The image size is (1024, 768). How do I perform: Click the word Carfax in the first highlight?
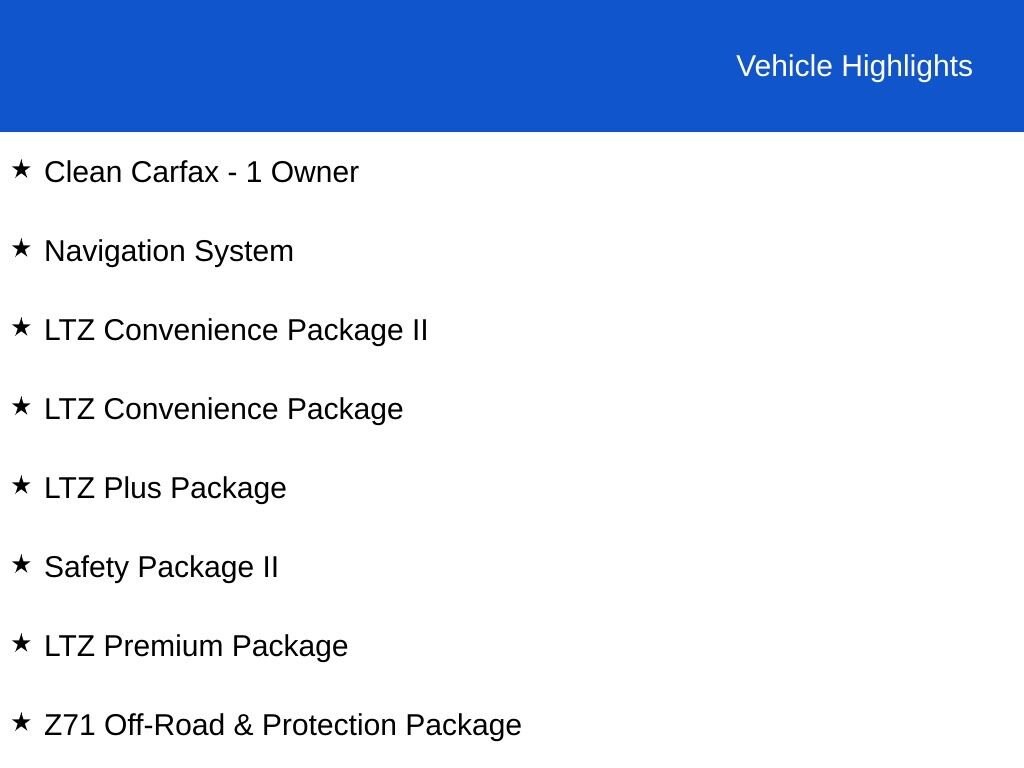coord(174,172)
